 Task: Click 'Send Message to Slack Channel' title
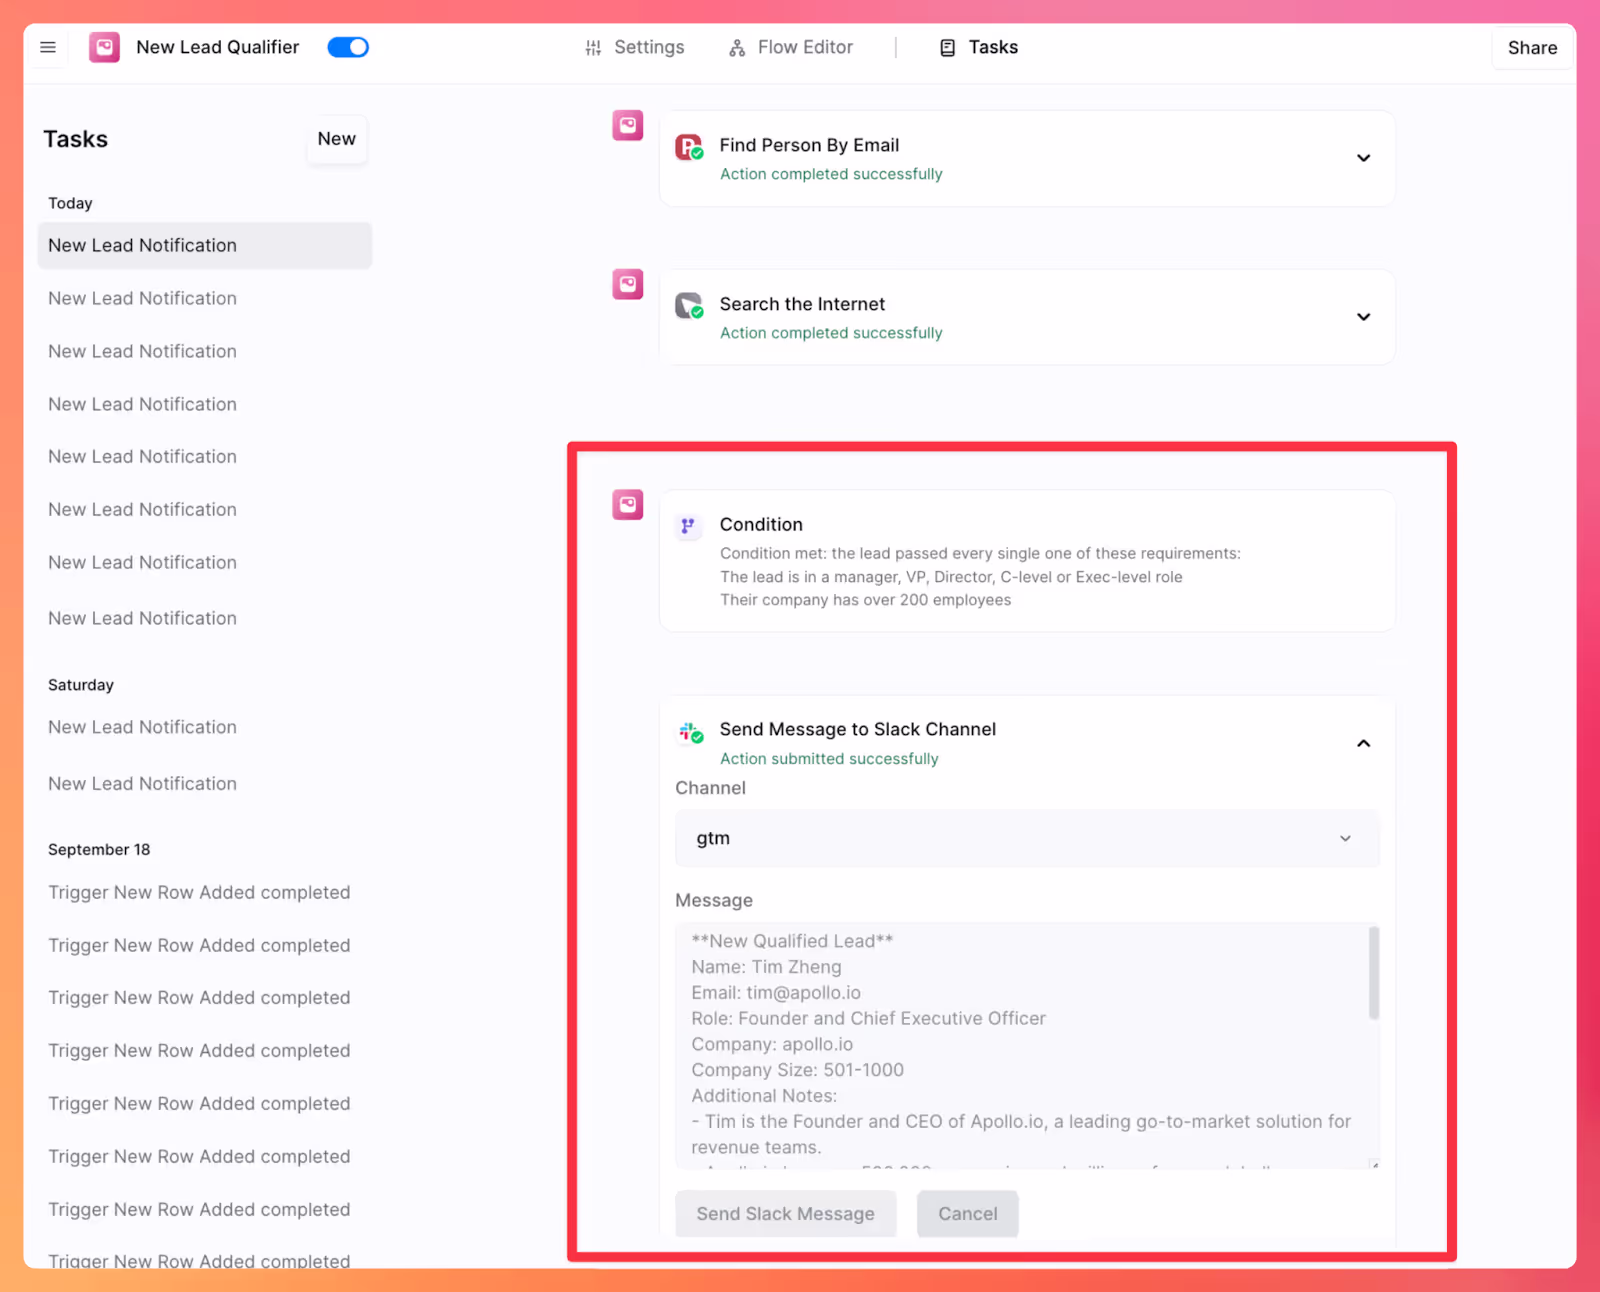[x=858, y=729]
